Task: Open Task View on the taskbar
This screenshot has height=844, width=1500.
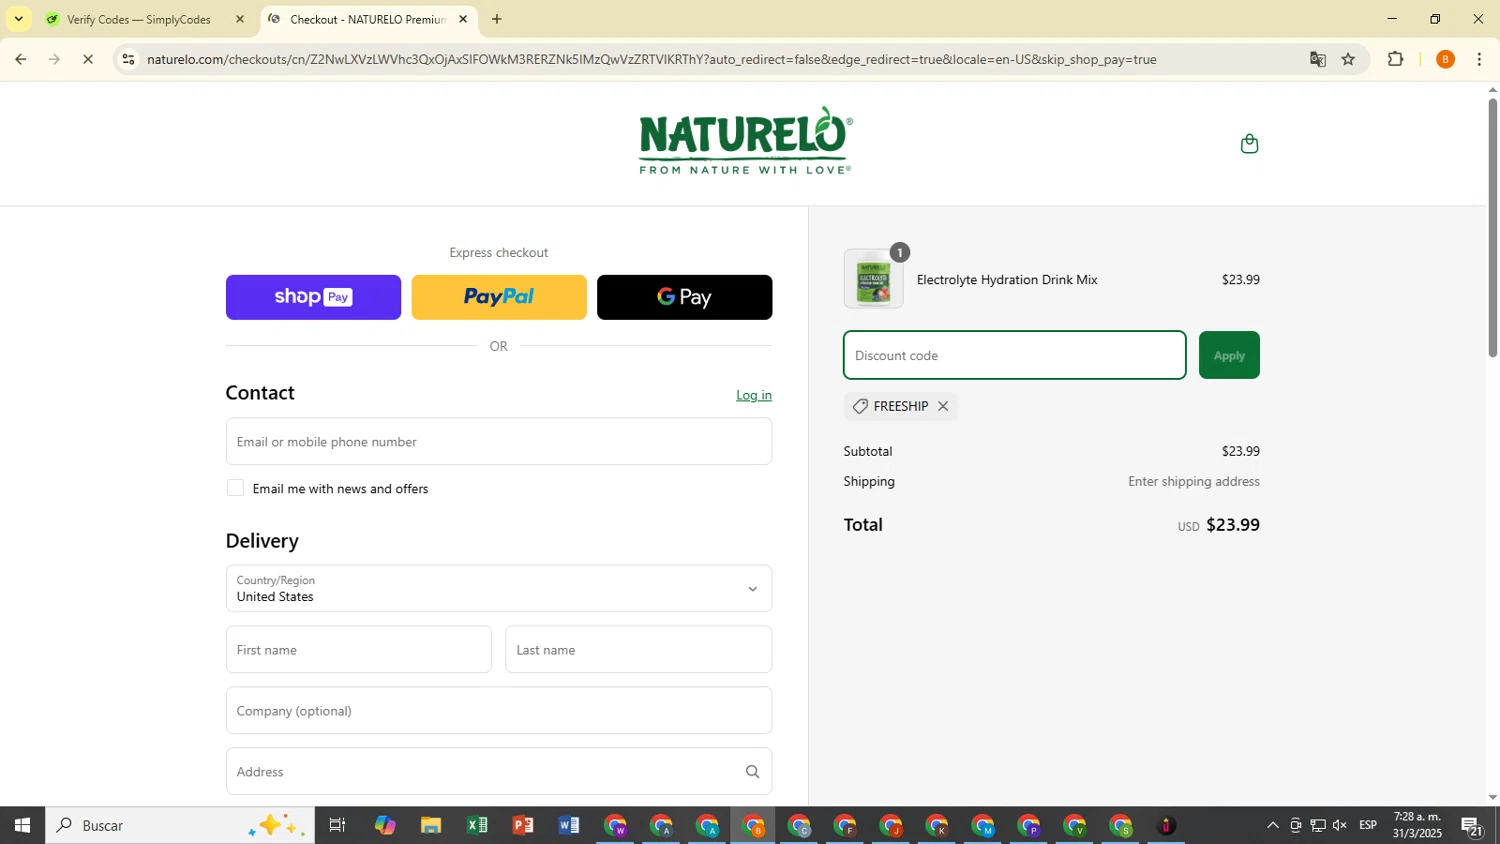Action: [338, 825]
